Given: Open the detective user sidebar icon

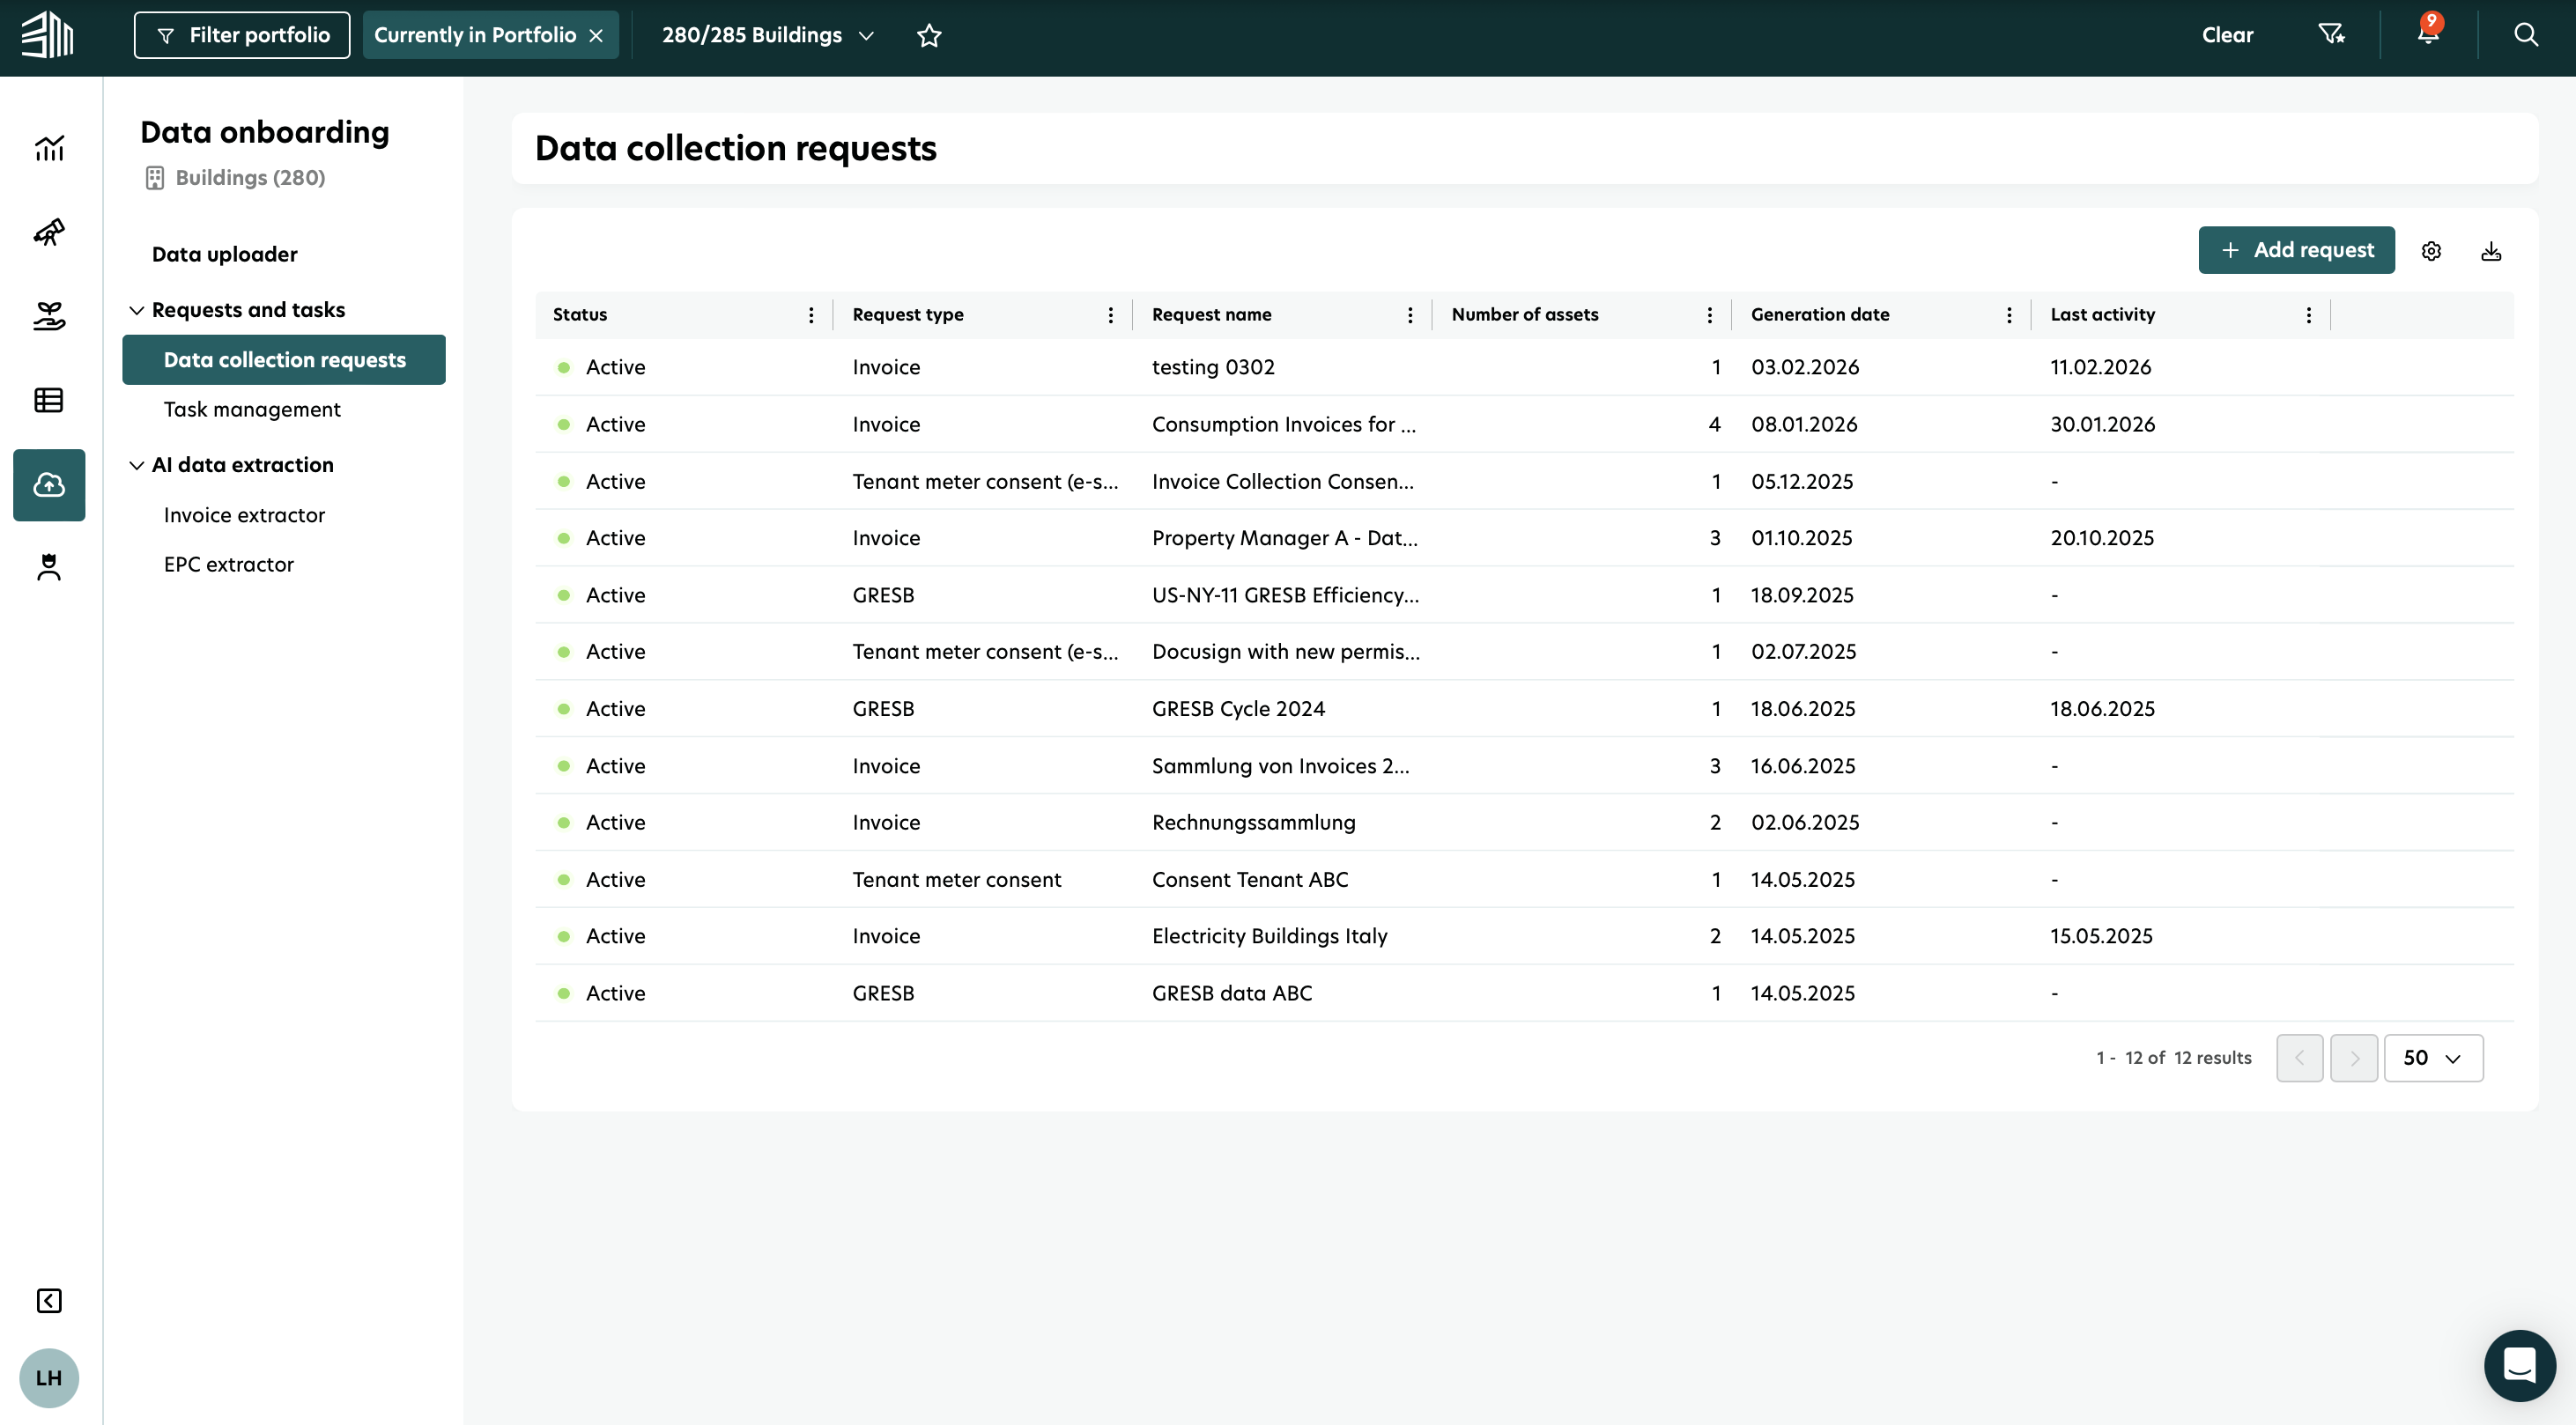Looking at the screenshot, I should tap(49, 567).
